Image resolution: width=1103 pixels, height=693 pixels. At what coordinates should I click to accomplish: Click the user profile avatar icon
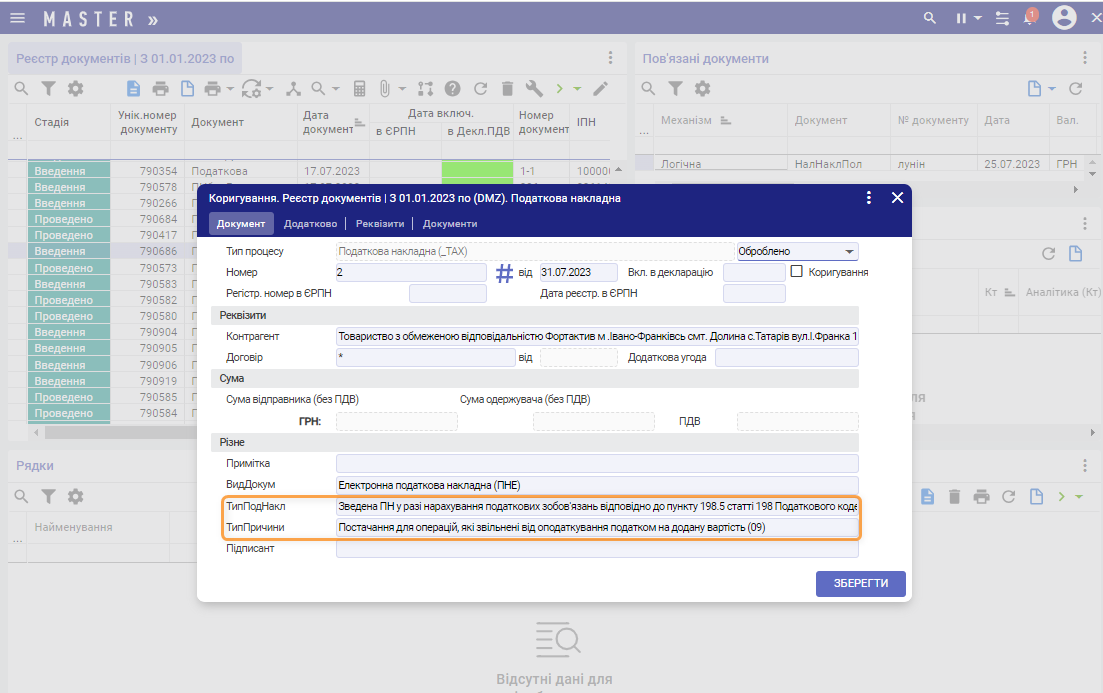[1064, 18]
